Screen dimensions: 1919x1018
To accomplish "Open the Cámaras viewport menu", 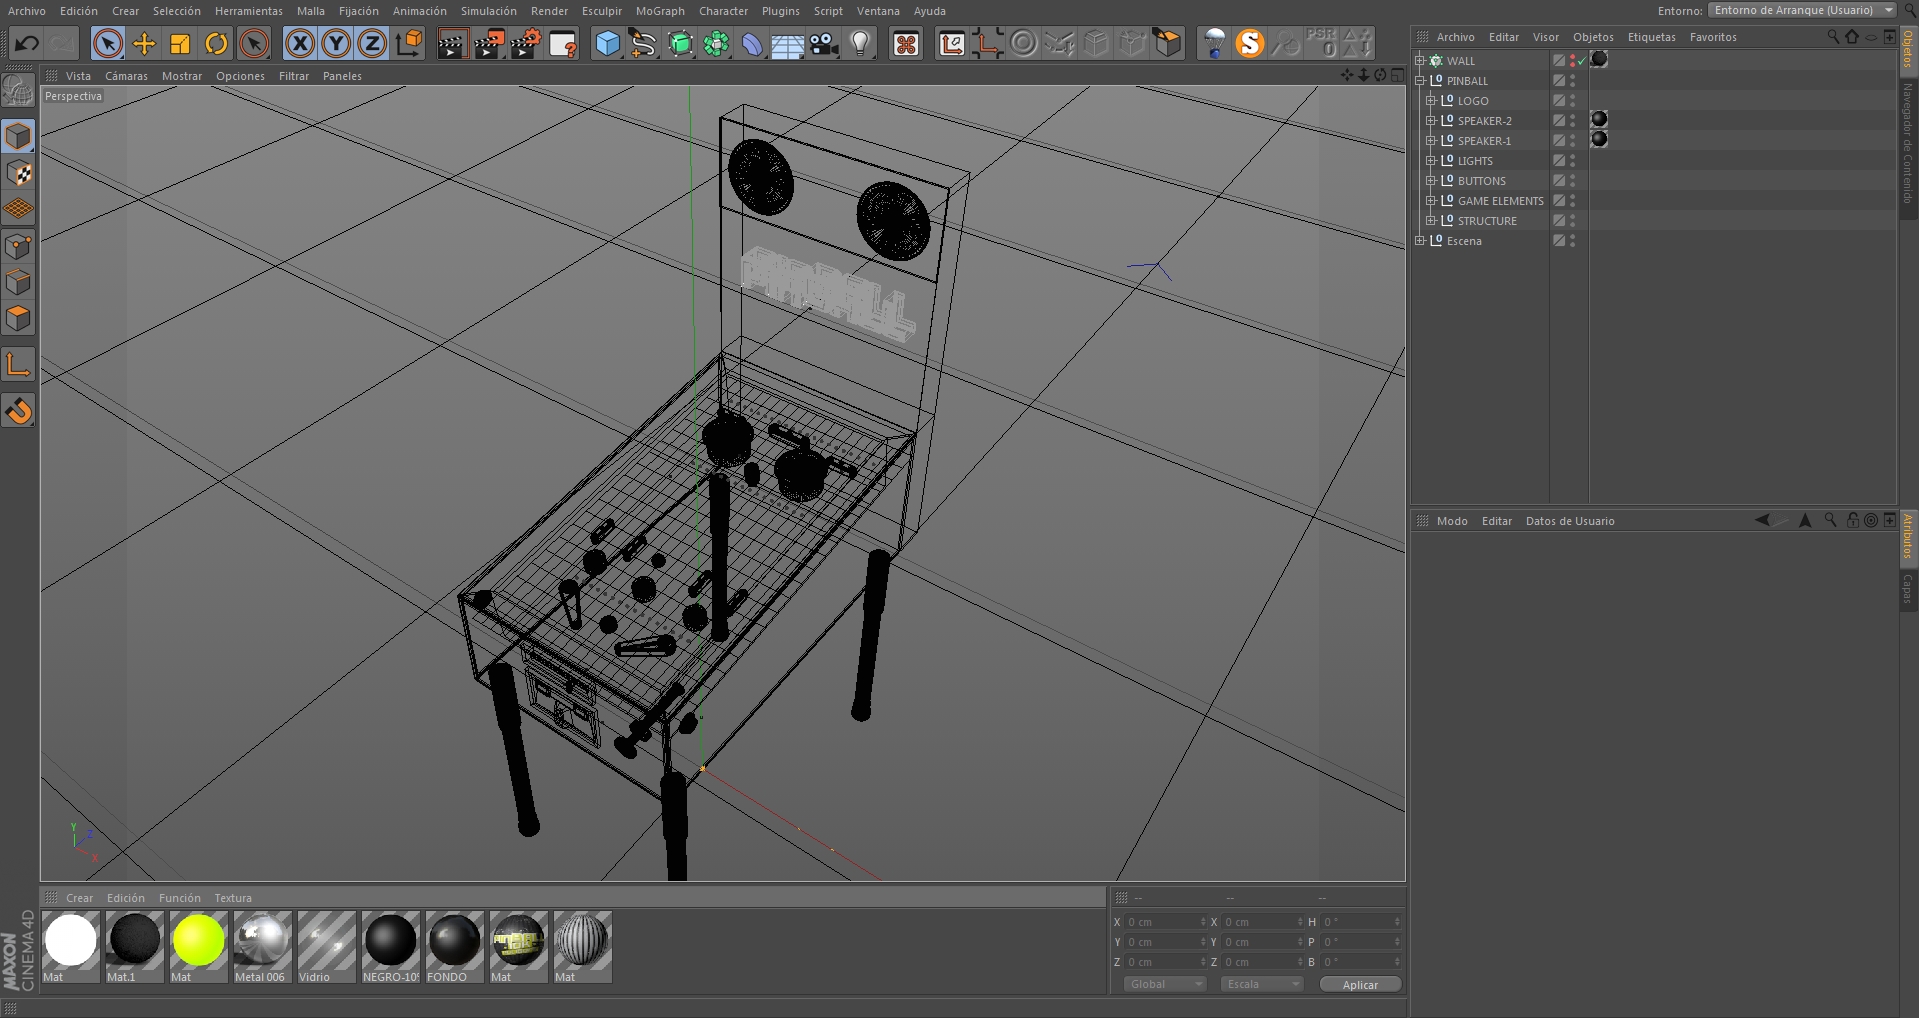I will (x=126, y=76).
